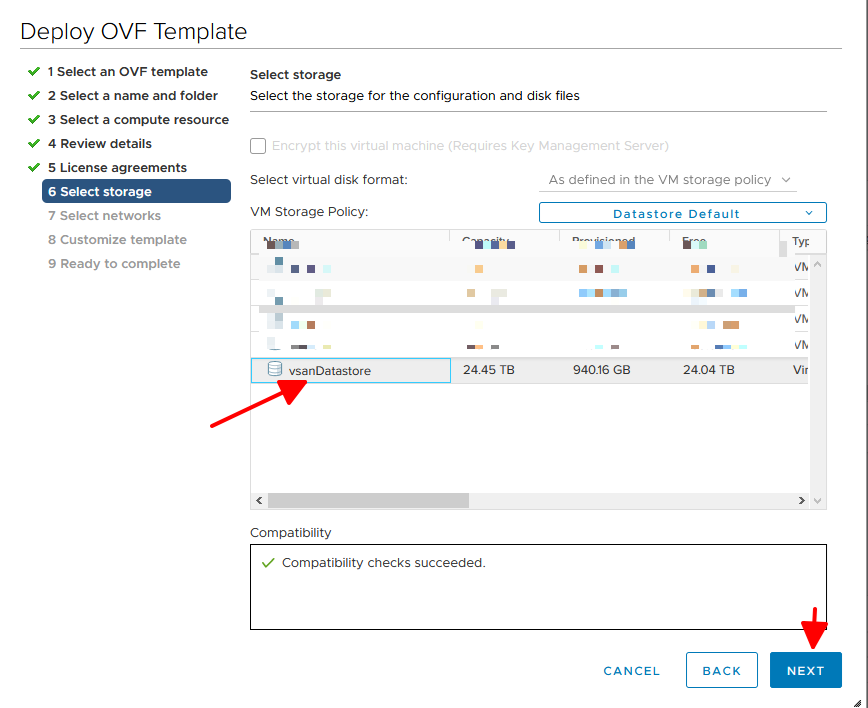
Task: Click the vertical scrollbar up arrow
Action: coord(818,264)
